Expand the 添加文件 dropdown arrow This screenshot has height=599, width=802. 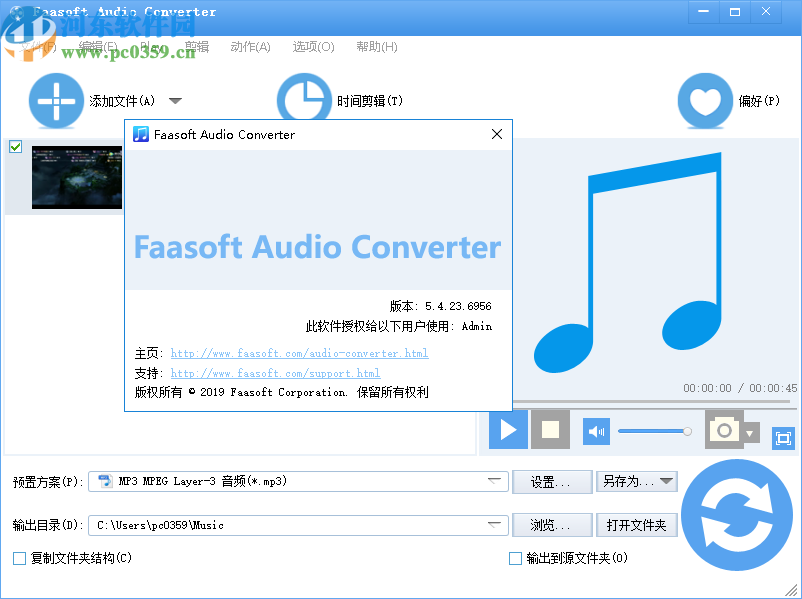click(175, 100)
